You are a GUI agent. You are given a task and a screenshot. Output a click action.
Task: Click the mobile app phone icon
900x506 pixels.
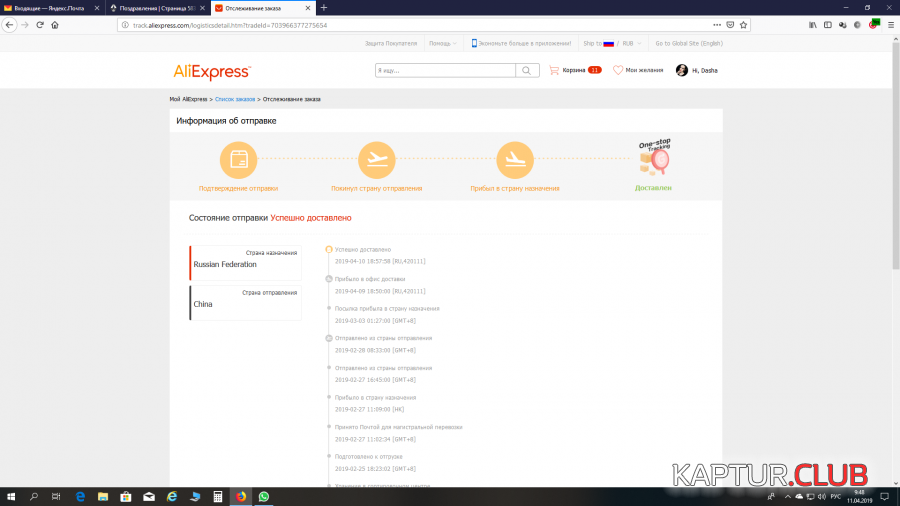tap(474, 43)
